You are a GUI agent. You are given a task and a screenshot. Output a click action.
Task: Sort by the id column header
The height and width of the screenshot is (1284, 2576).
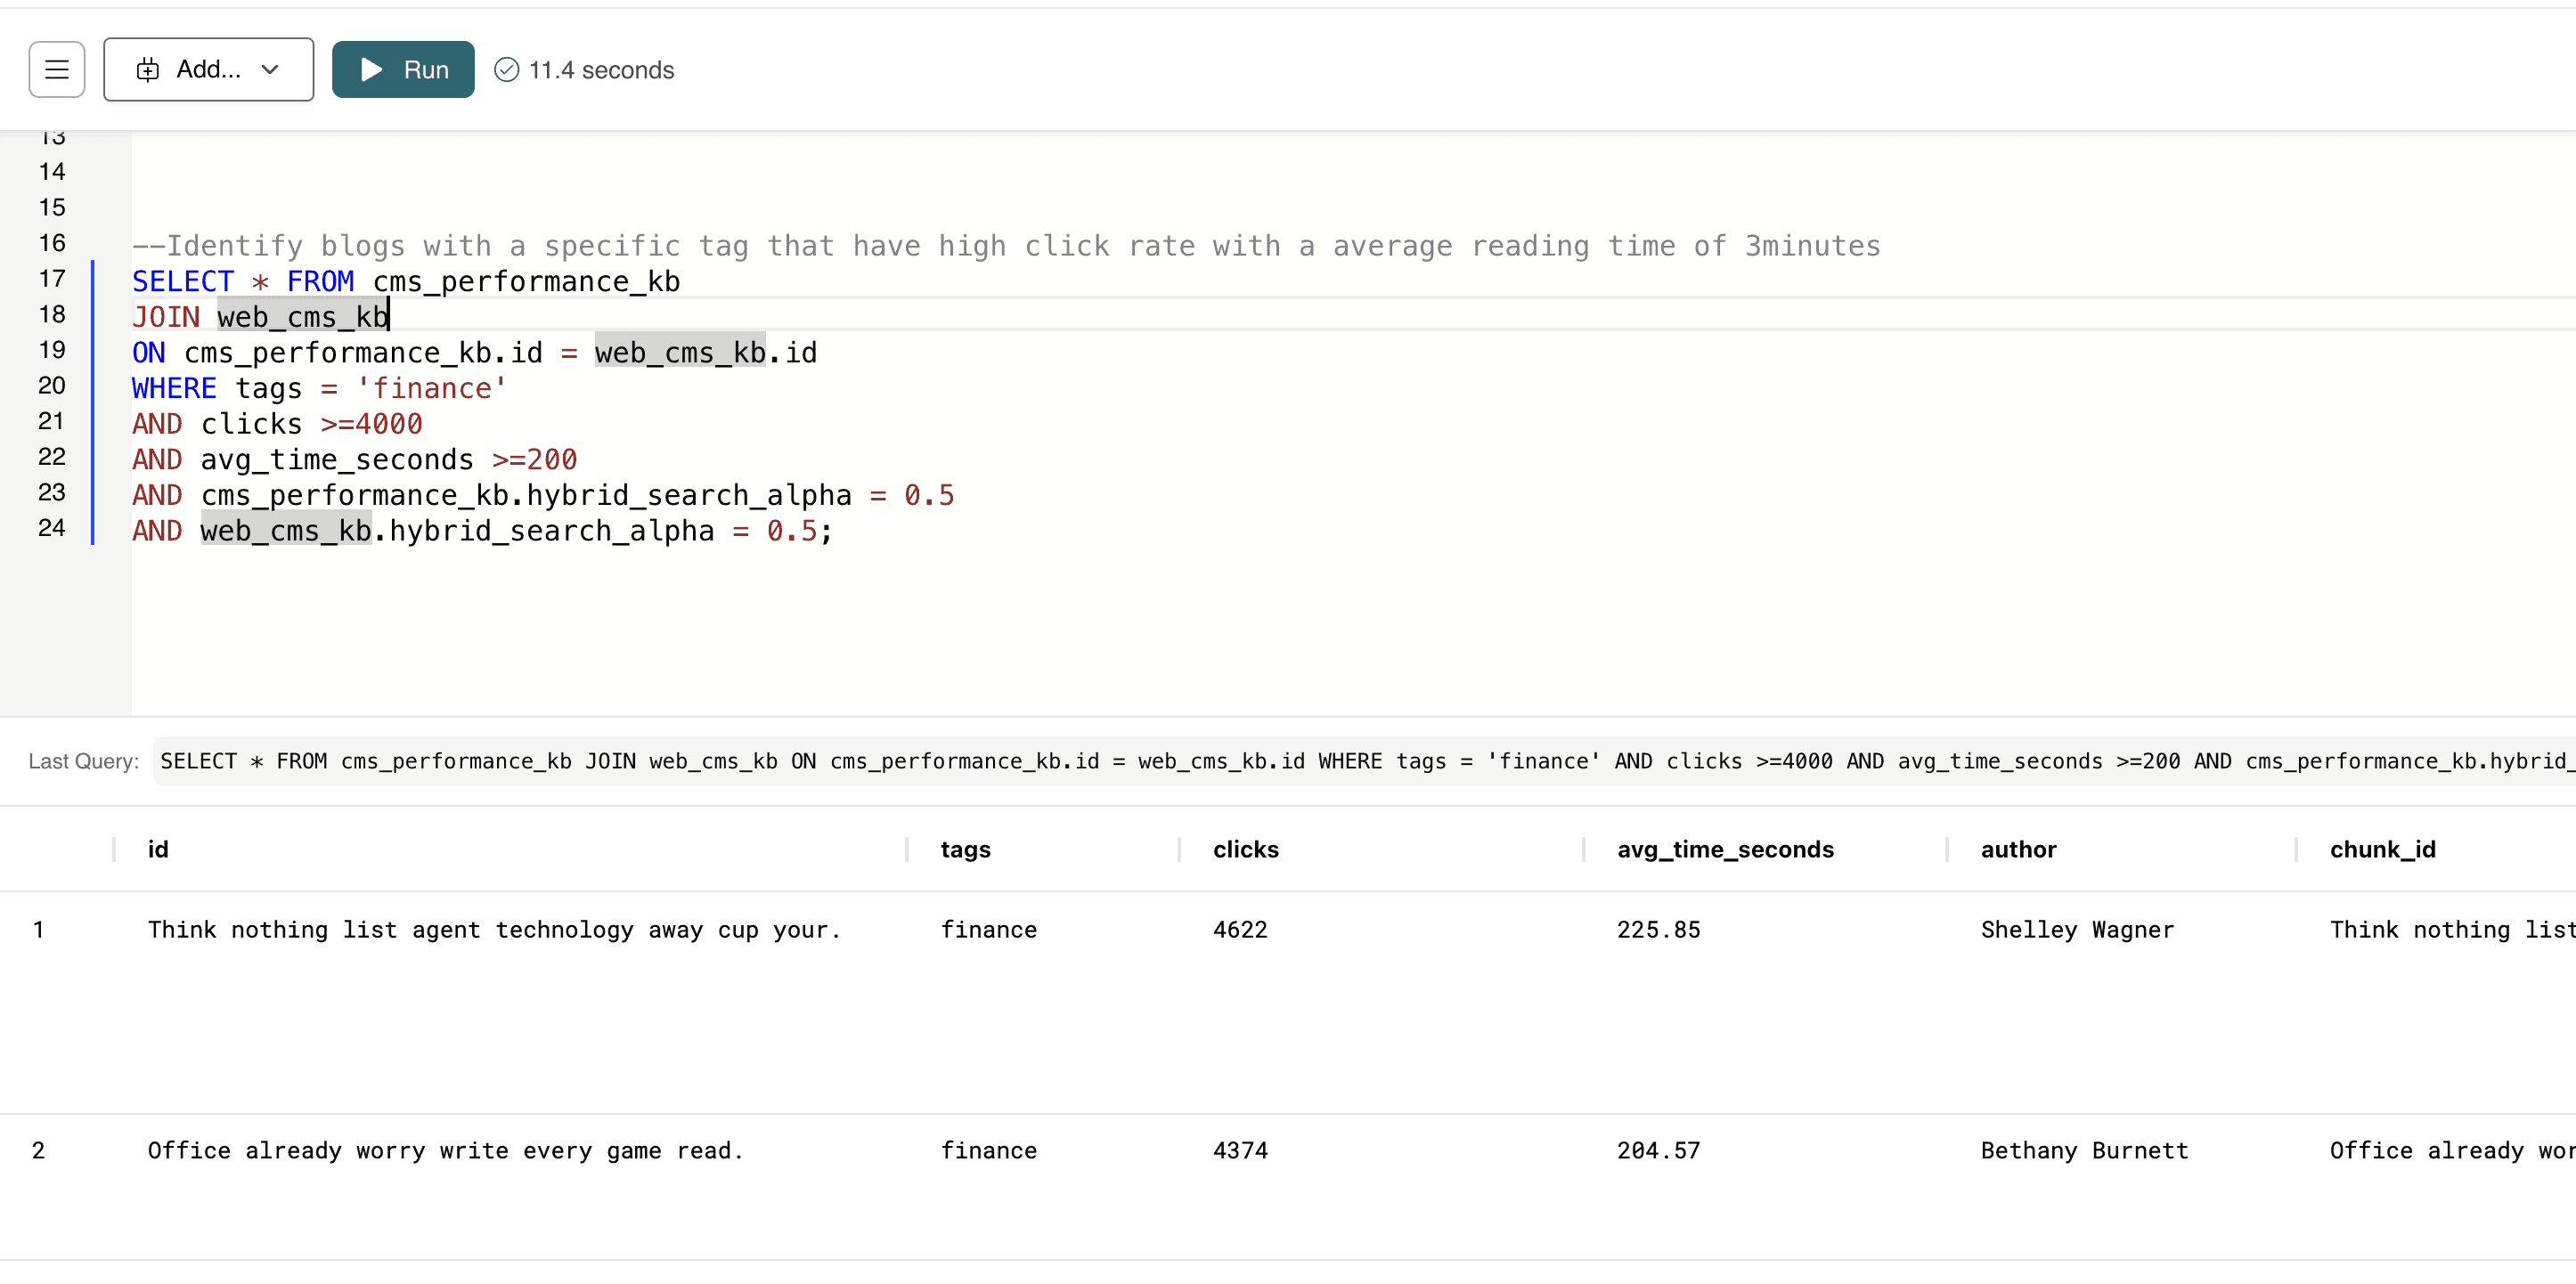158,849
